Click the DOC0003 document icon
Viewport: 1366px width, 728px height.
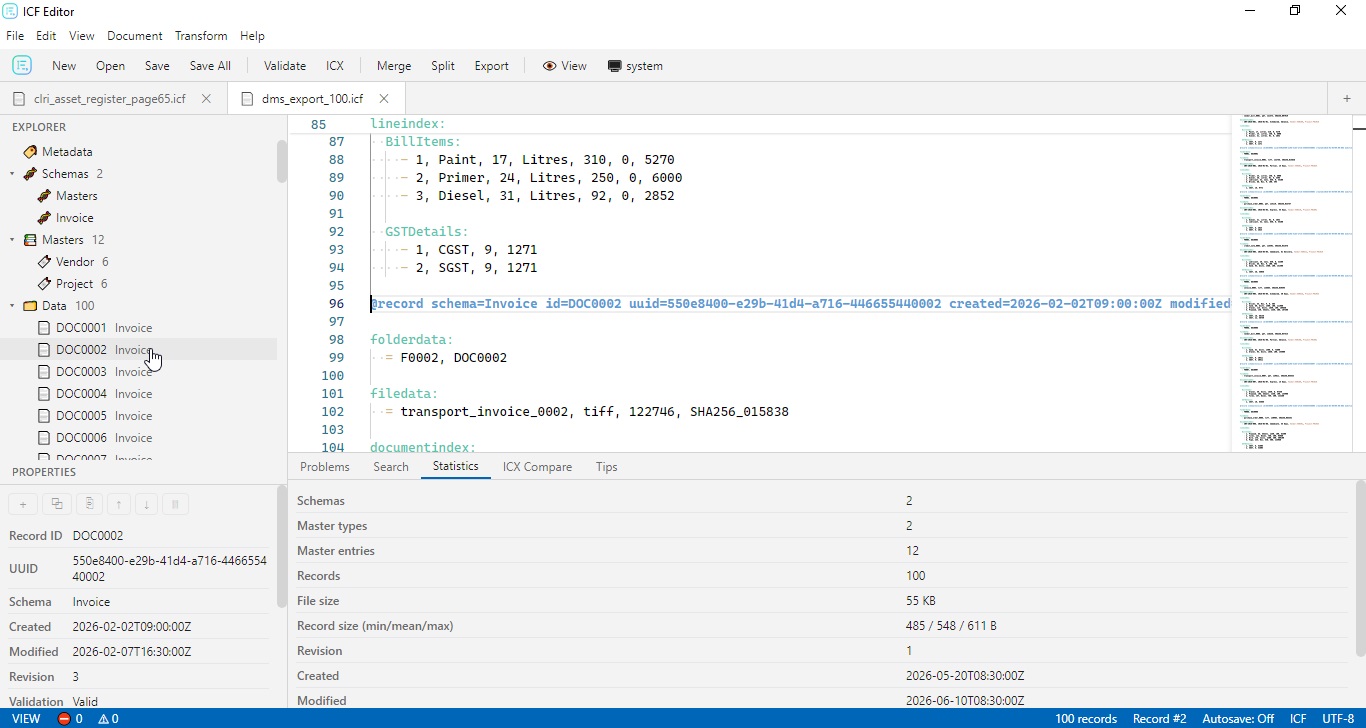click(x=44, y=372)
